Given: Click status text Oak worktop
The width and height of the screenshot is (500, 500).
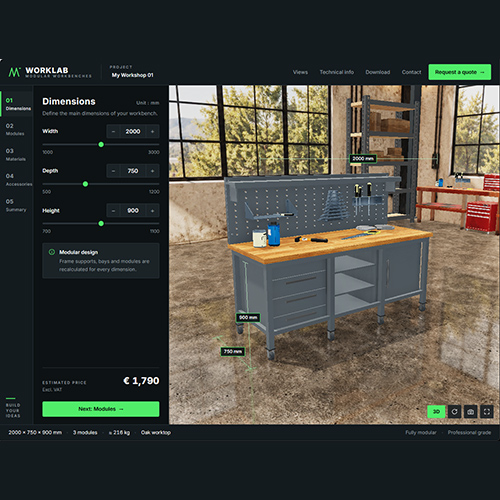Looking at the screenshot, I should coord(156,432).
